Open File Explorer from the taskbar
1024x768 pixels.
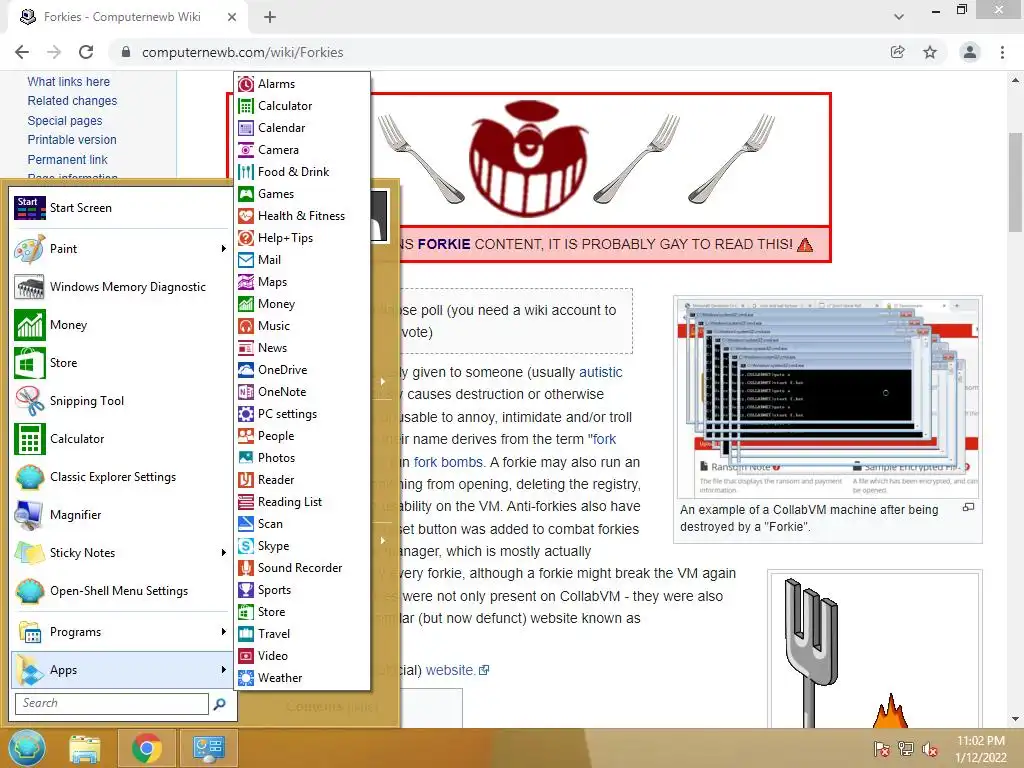click(x=85, y=748)
